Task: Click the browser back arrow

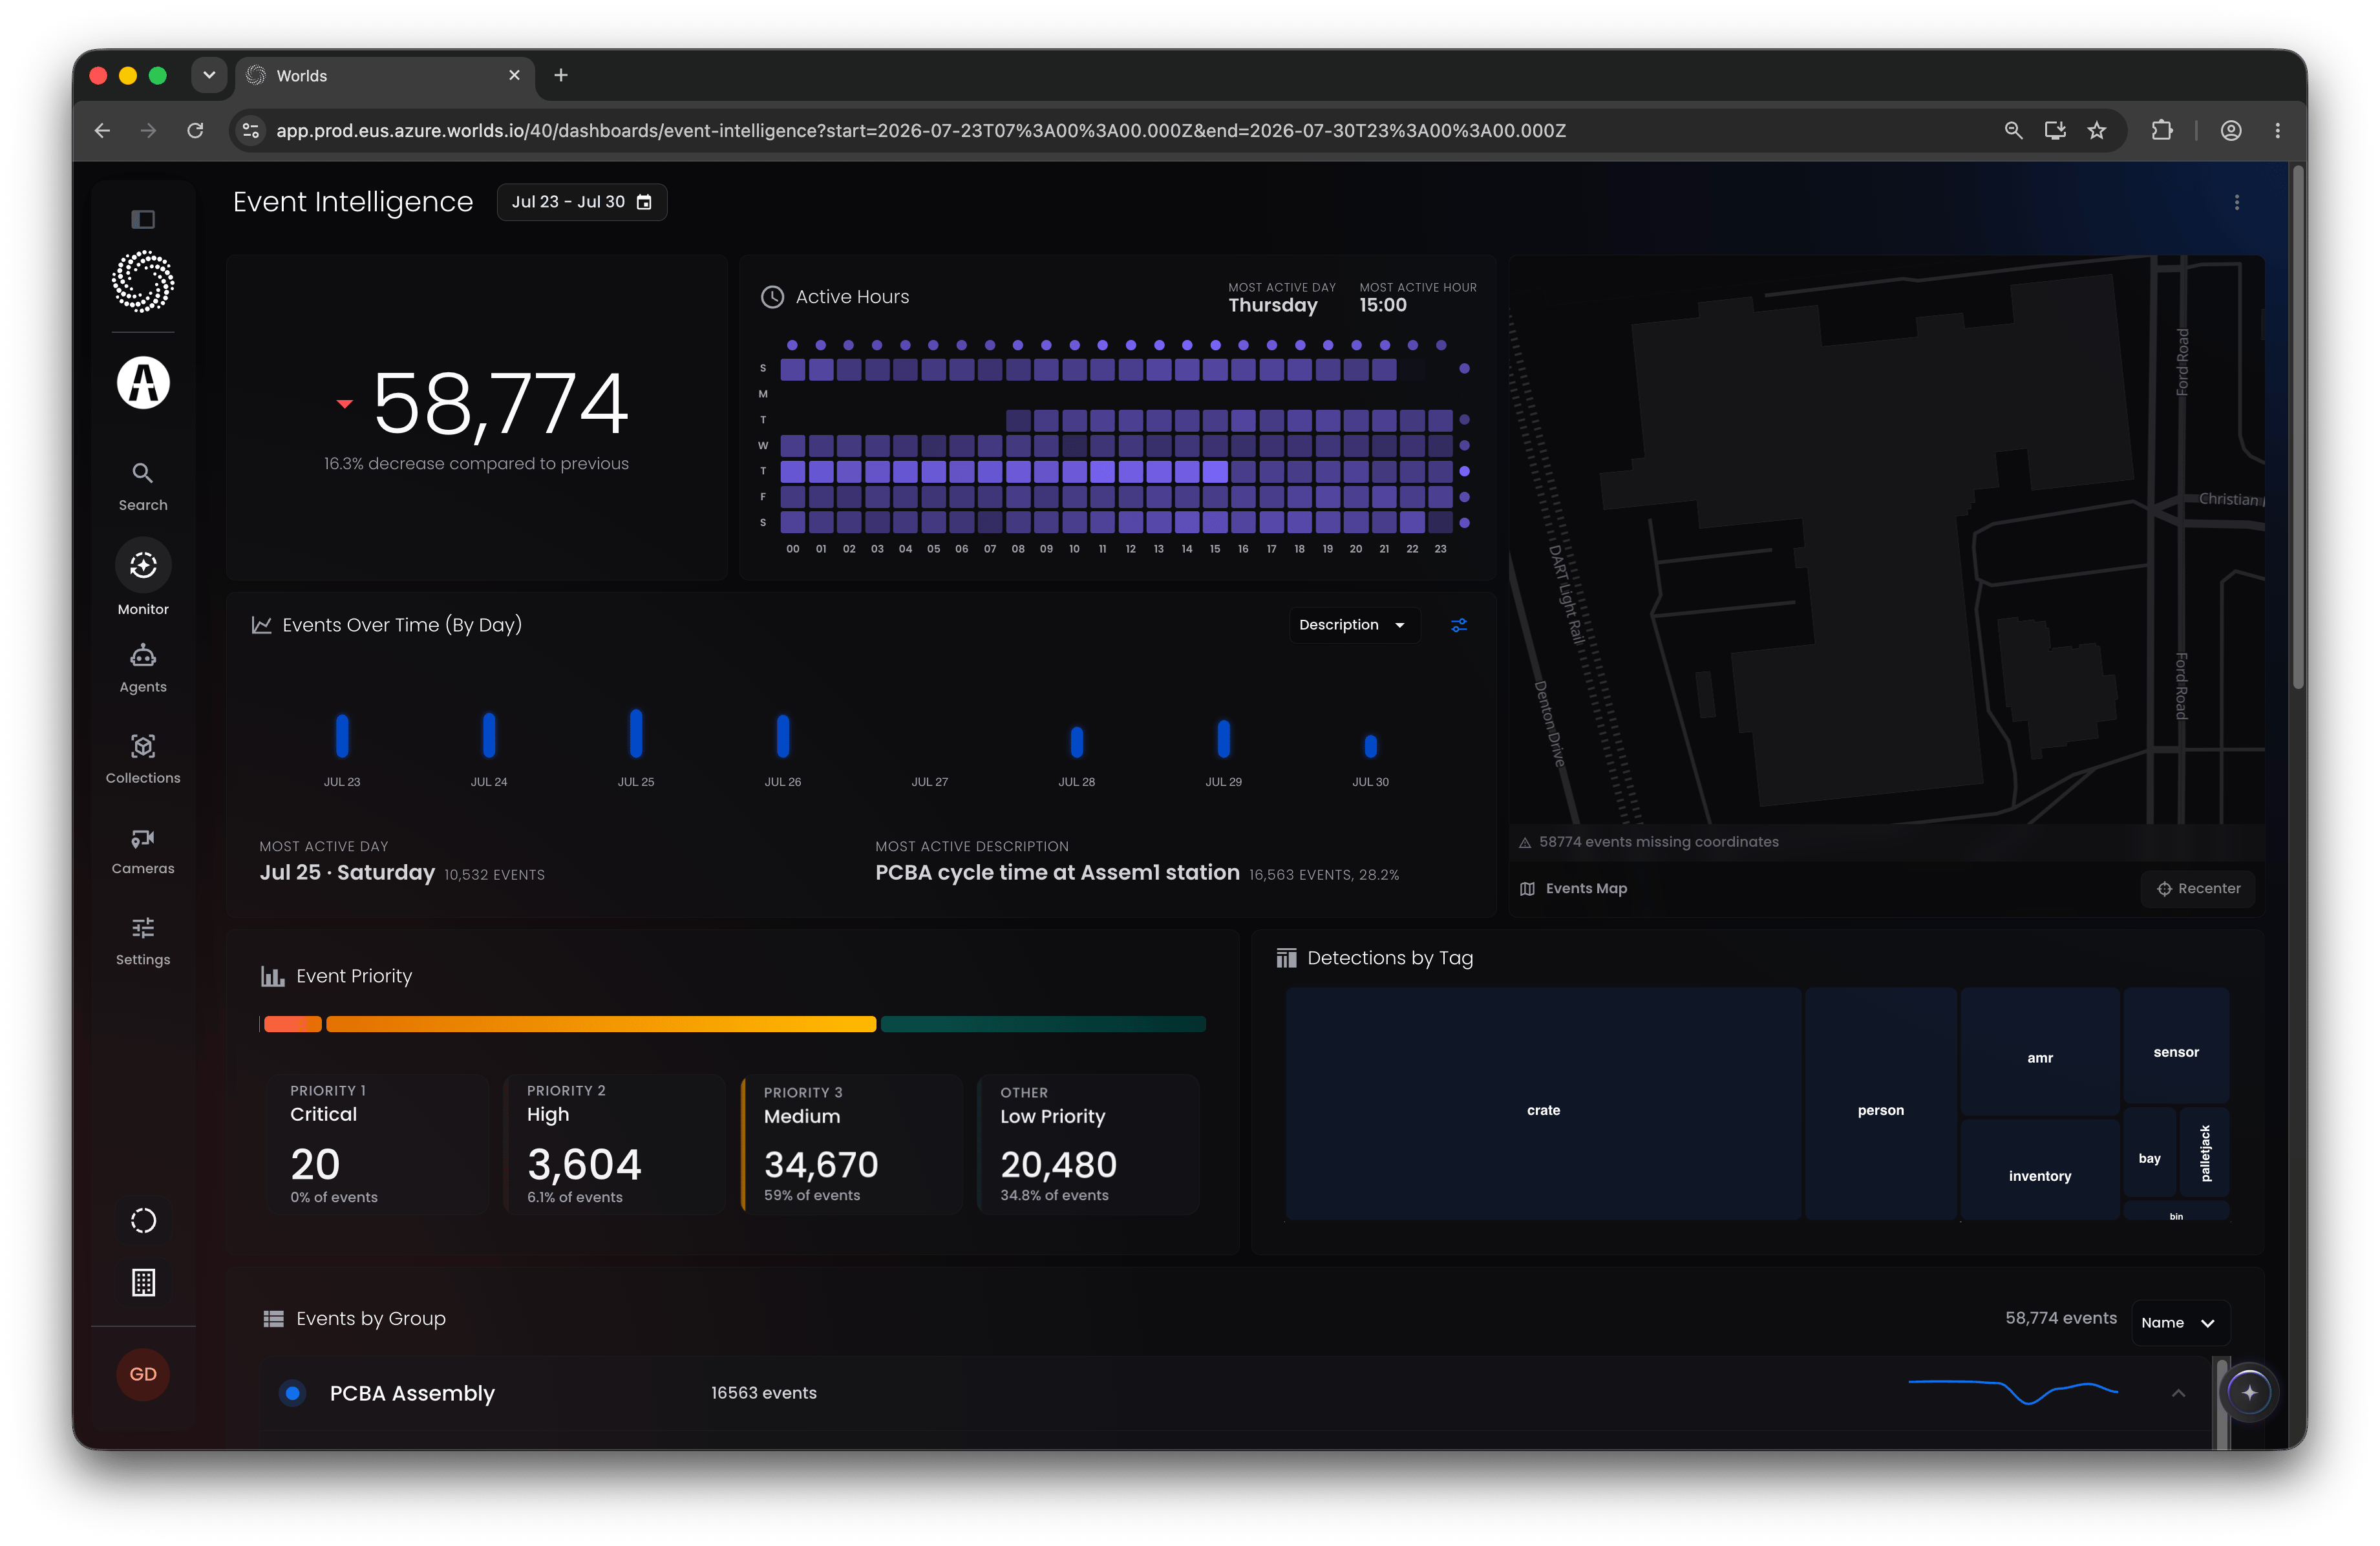Action: coord(102,131)
